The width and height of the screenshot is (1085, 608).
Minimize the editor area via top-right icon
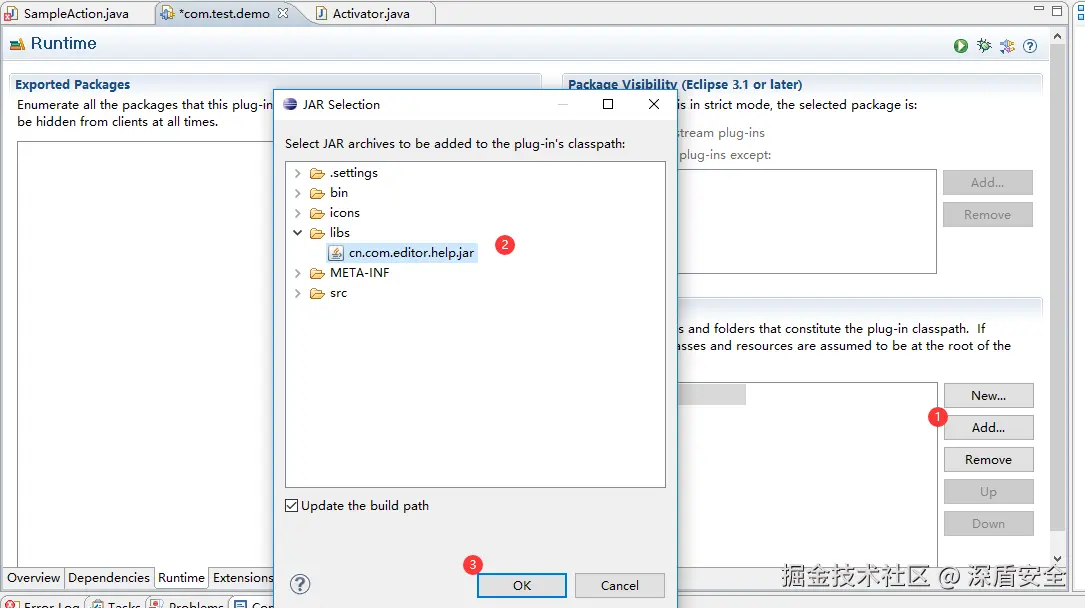[1039, 9]
